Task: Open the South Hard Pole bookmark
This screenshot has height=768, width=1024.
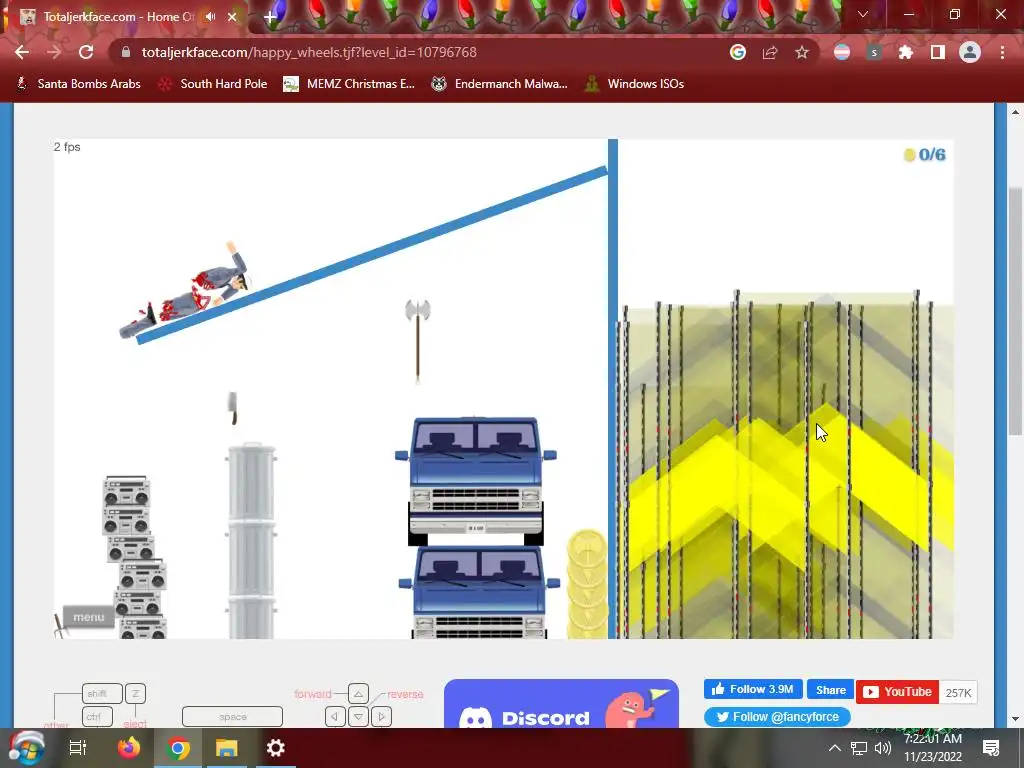Action: [x=213, y=84]
